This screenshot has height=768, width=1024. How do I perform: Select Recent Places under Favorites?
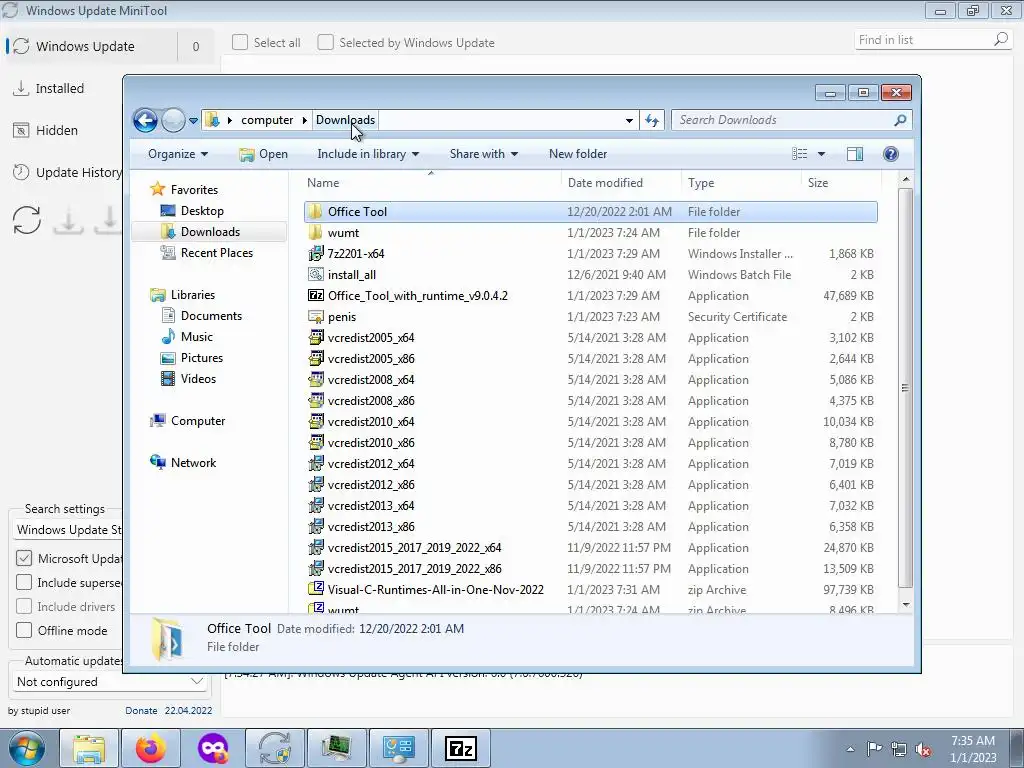[x=216, y=253]
